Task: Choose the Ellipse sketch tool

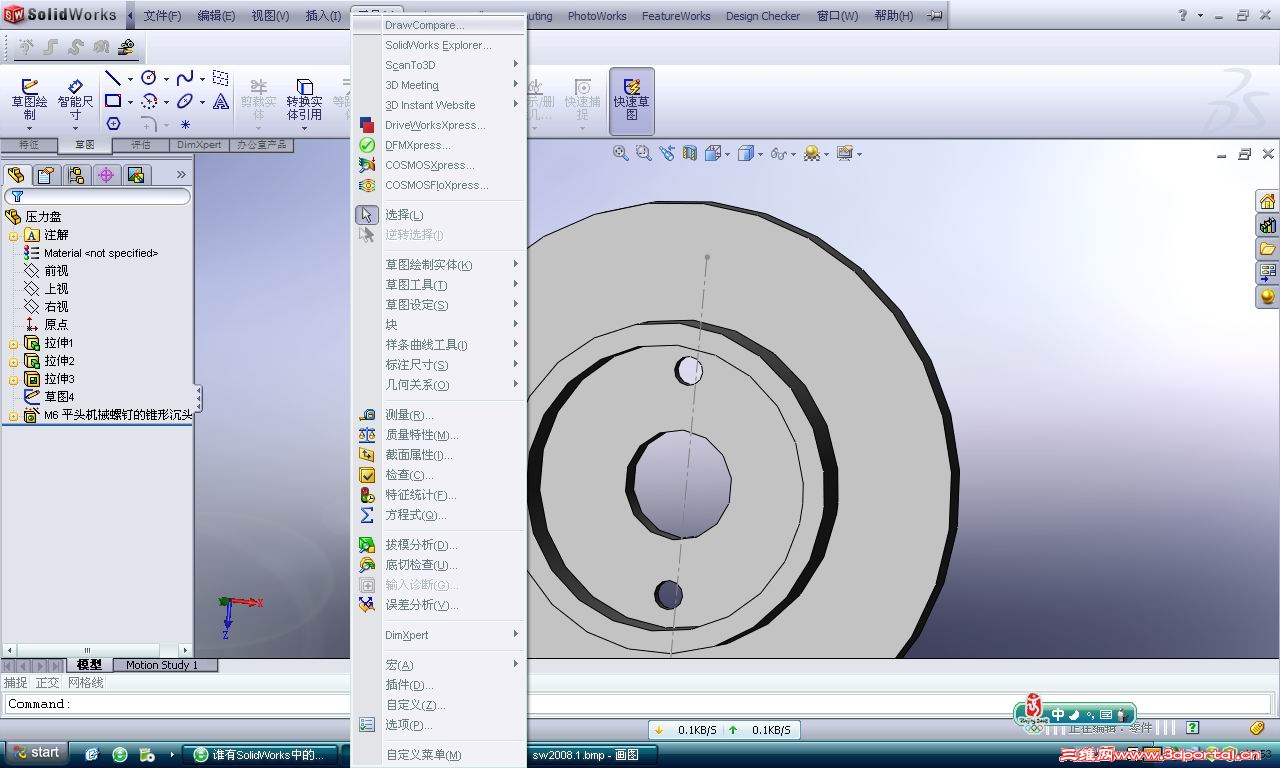Action: [x=183, y=101]
